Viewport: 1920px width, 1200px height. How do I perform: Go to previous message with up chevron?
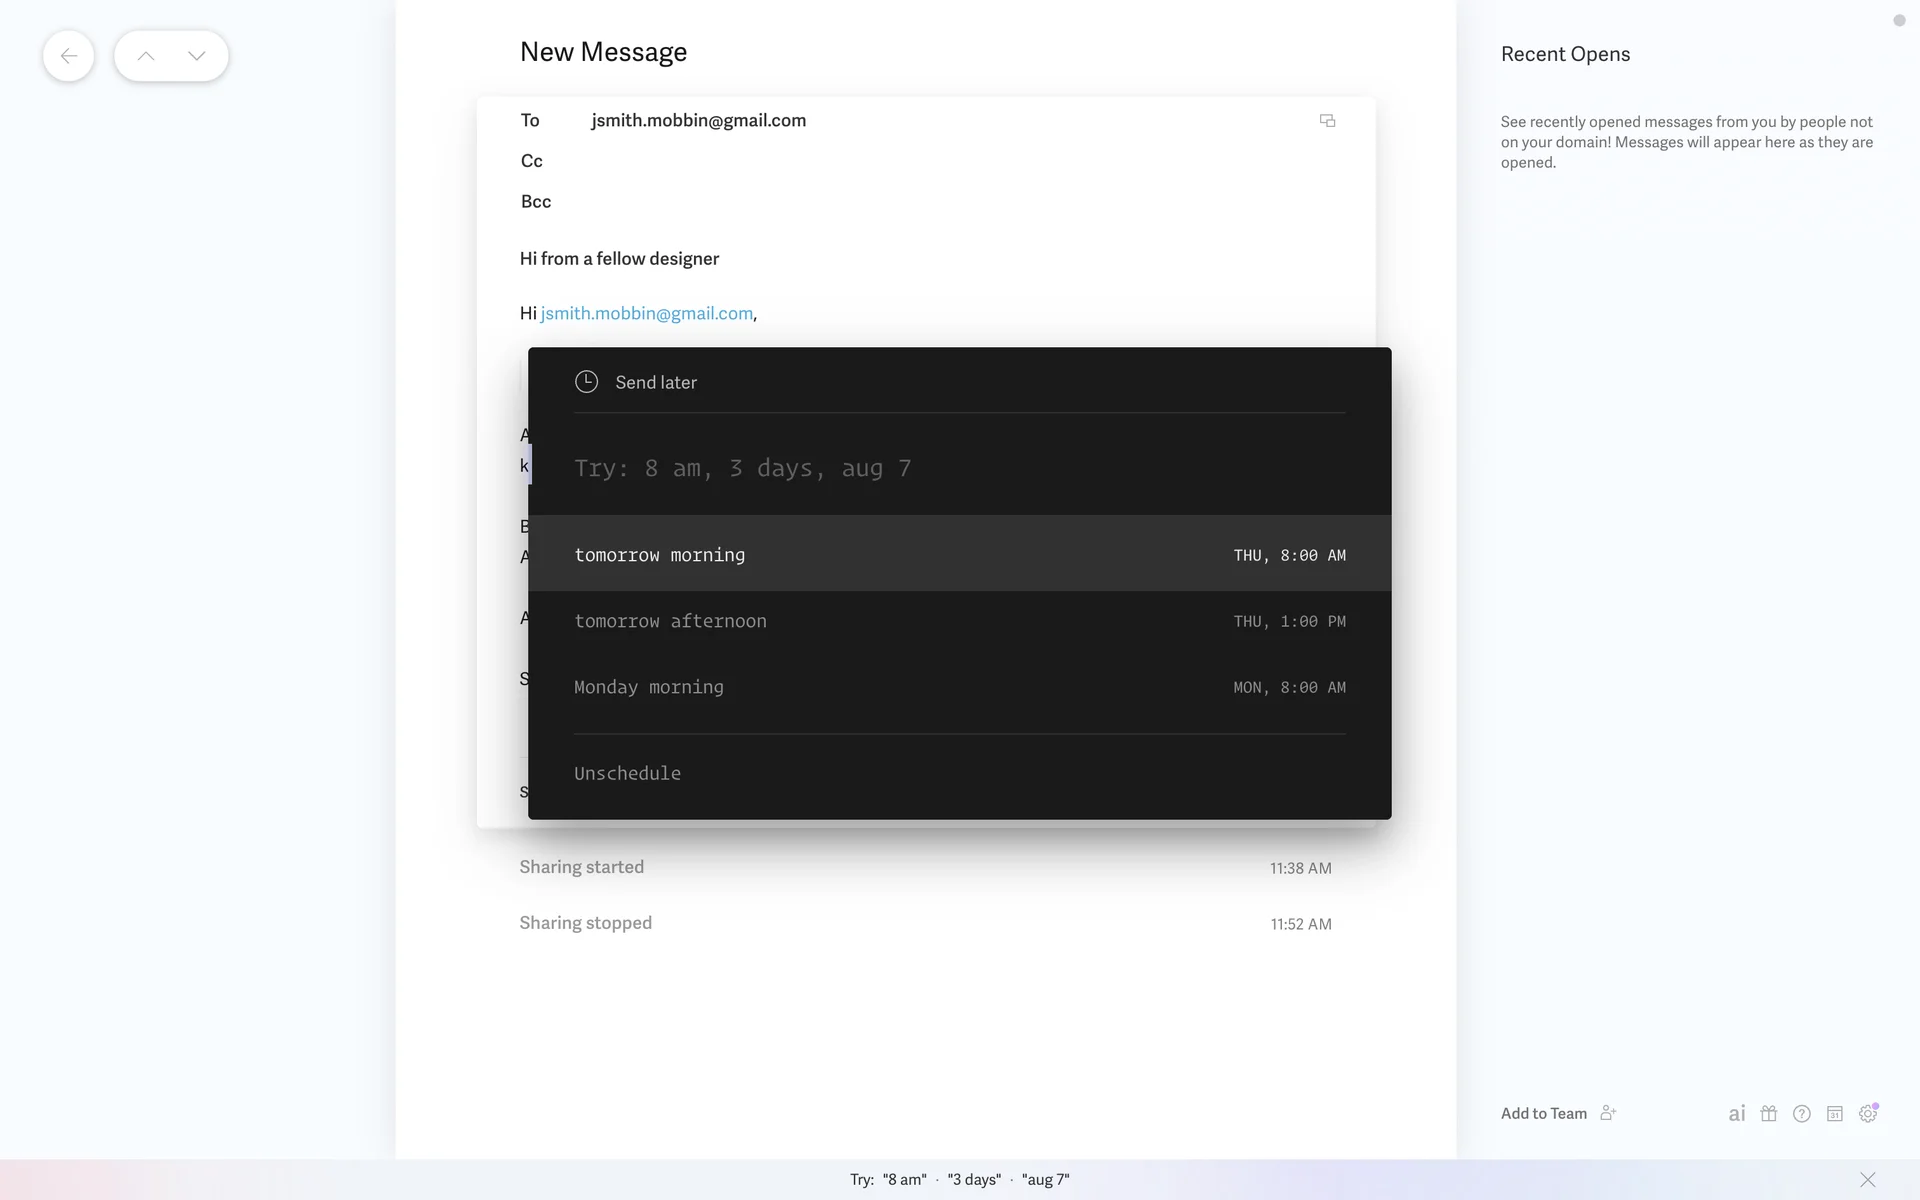(x=146, y=56)
